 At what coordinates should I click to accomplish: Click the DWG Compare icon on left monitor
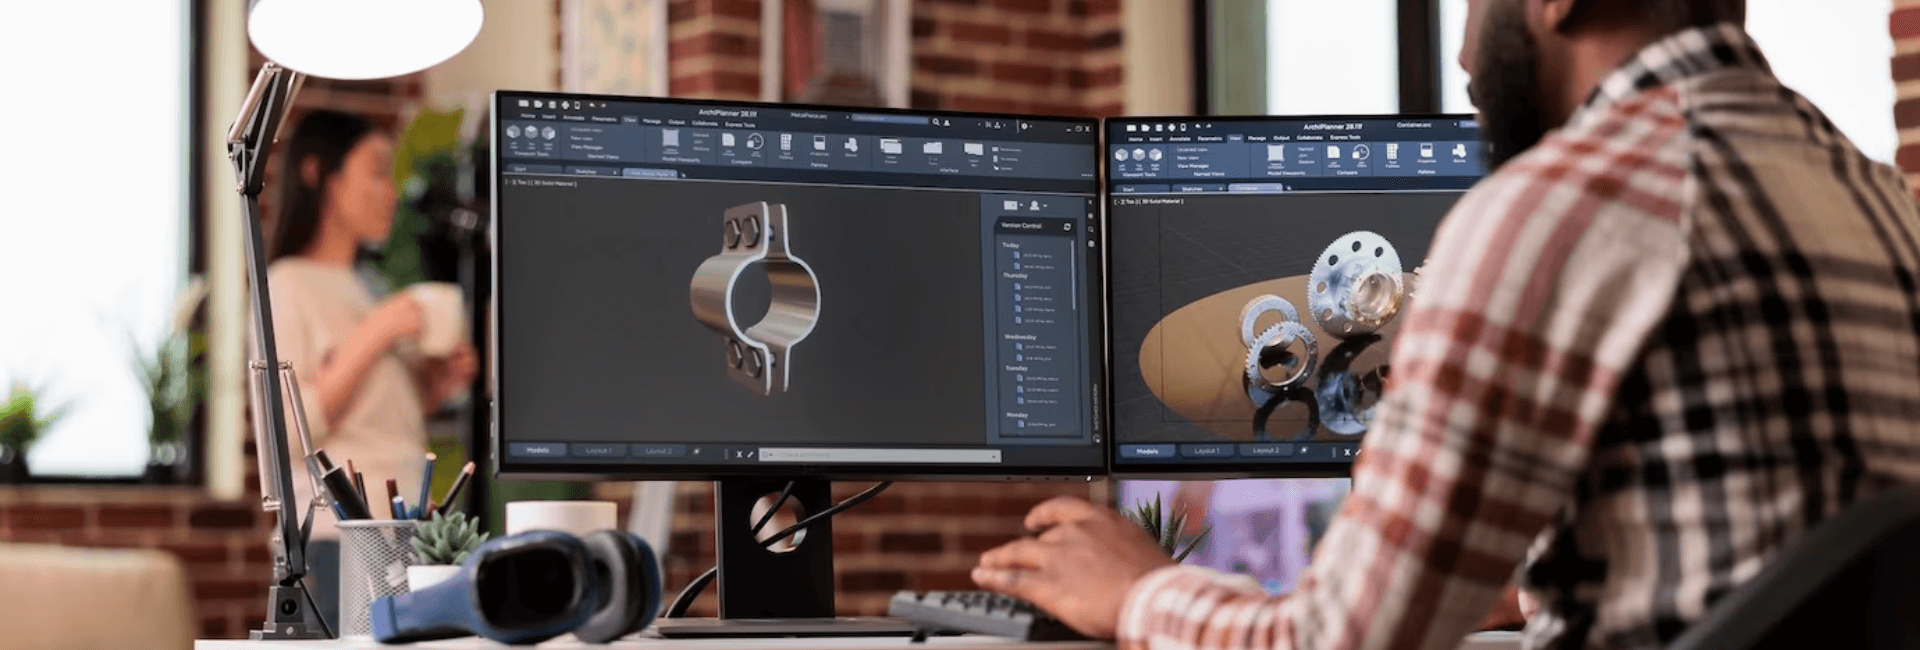point(728,142)
